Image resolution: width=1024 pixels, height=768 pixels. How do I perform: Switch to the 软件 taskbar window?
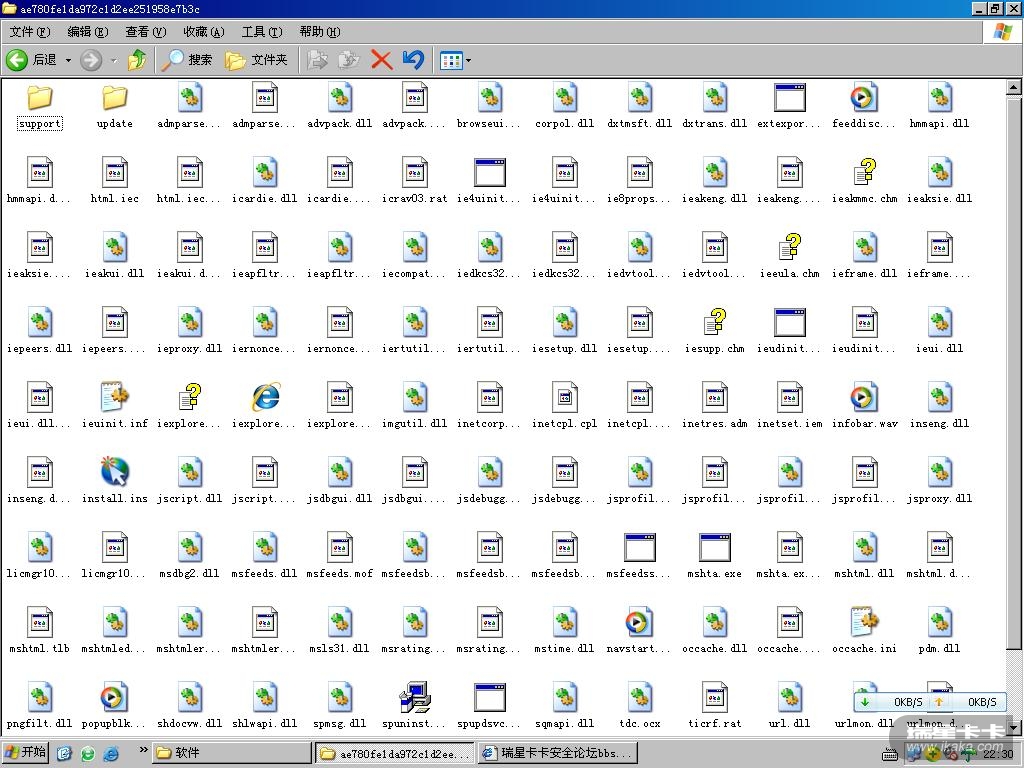point(231,753)
